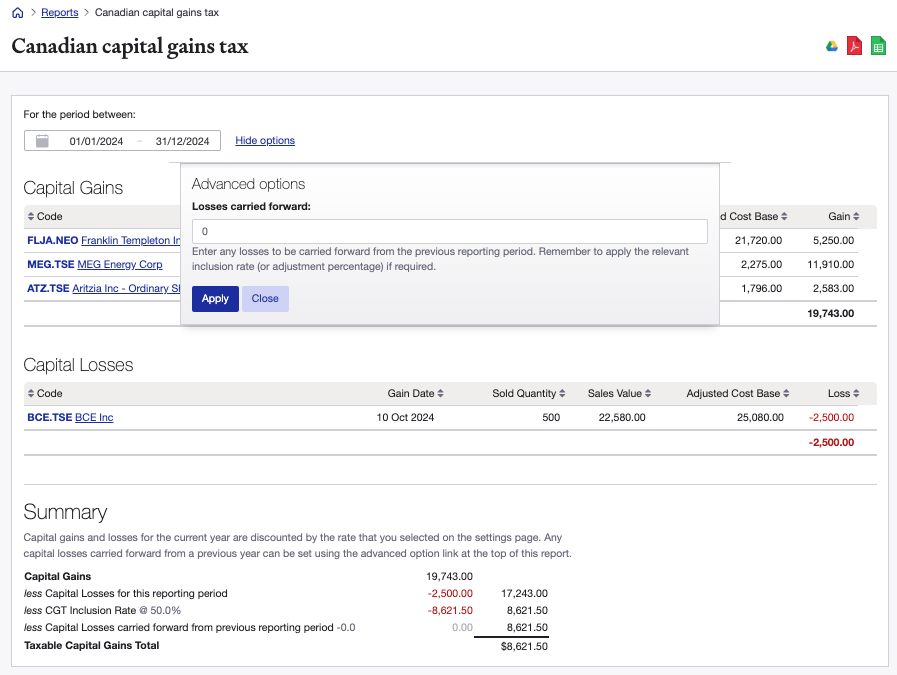Sort Capital Losses by Adjusted Cost Base

pos(737,394)
